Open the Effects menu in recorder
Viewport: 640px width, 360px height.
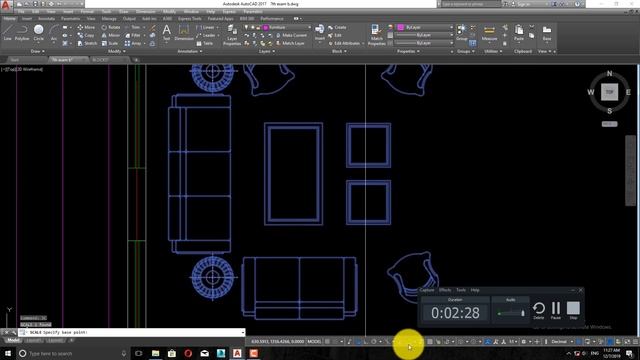click(x=445, y=290)
